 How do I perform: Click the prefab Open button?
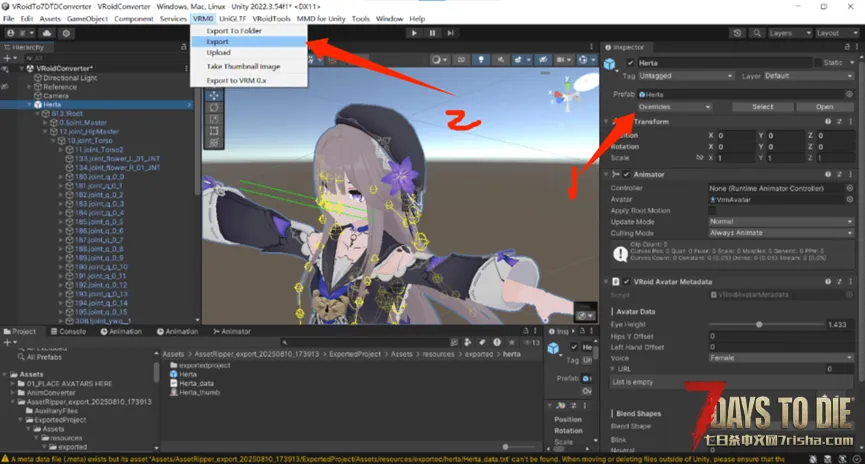click(824, 107)
